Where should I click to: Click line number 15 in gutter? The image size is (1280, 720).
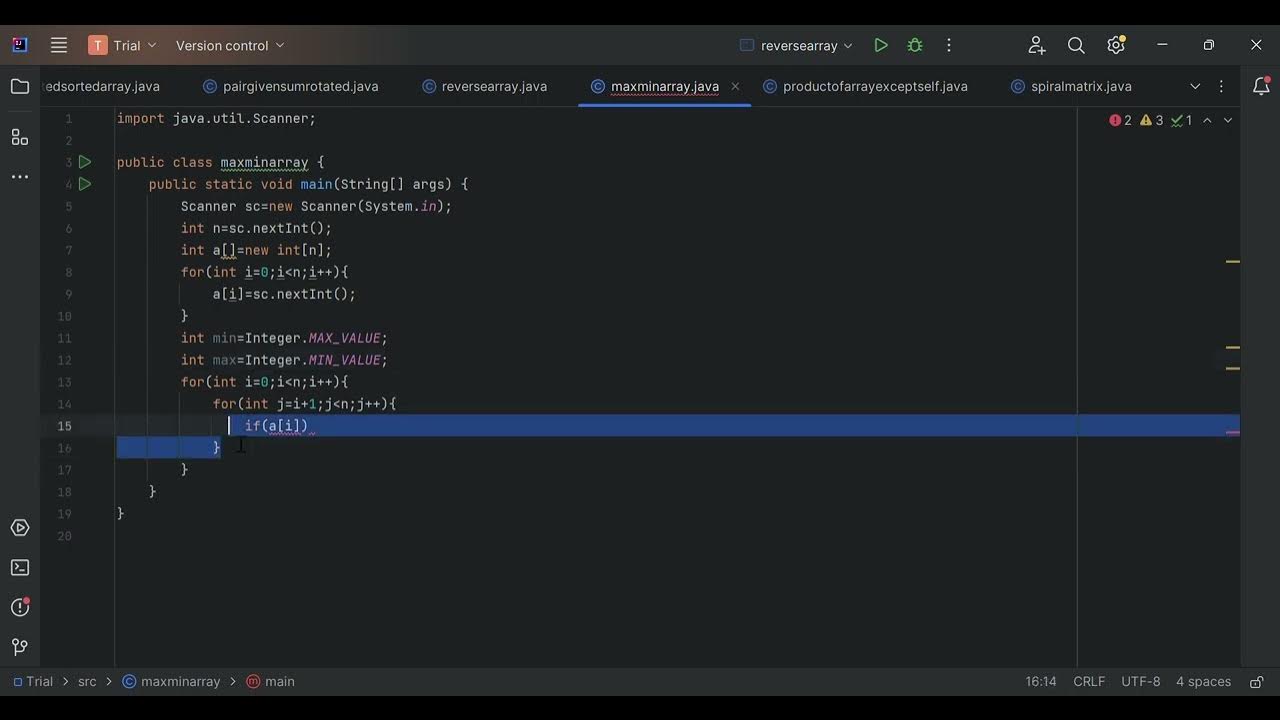pos(64,426)
